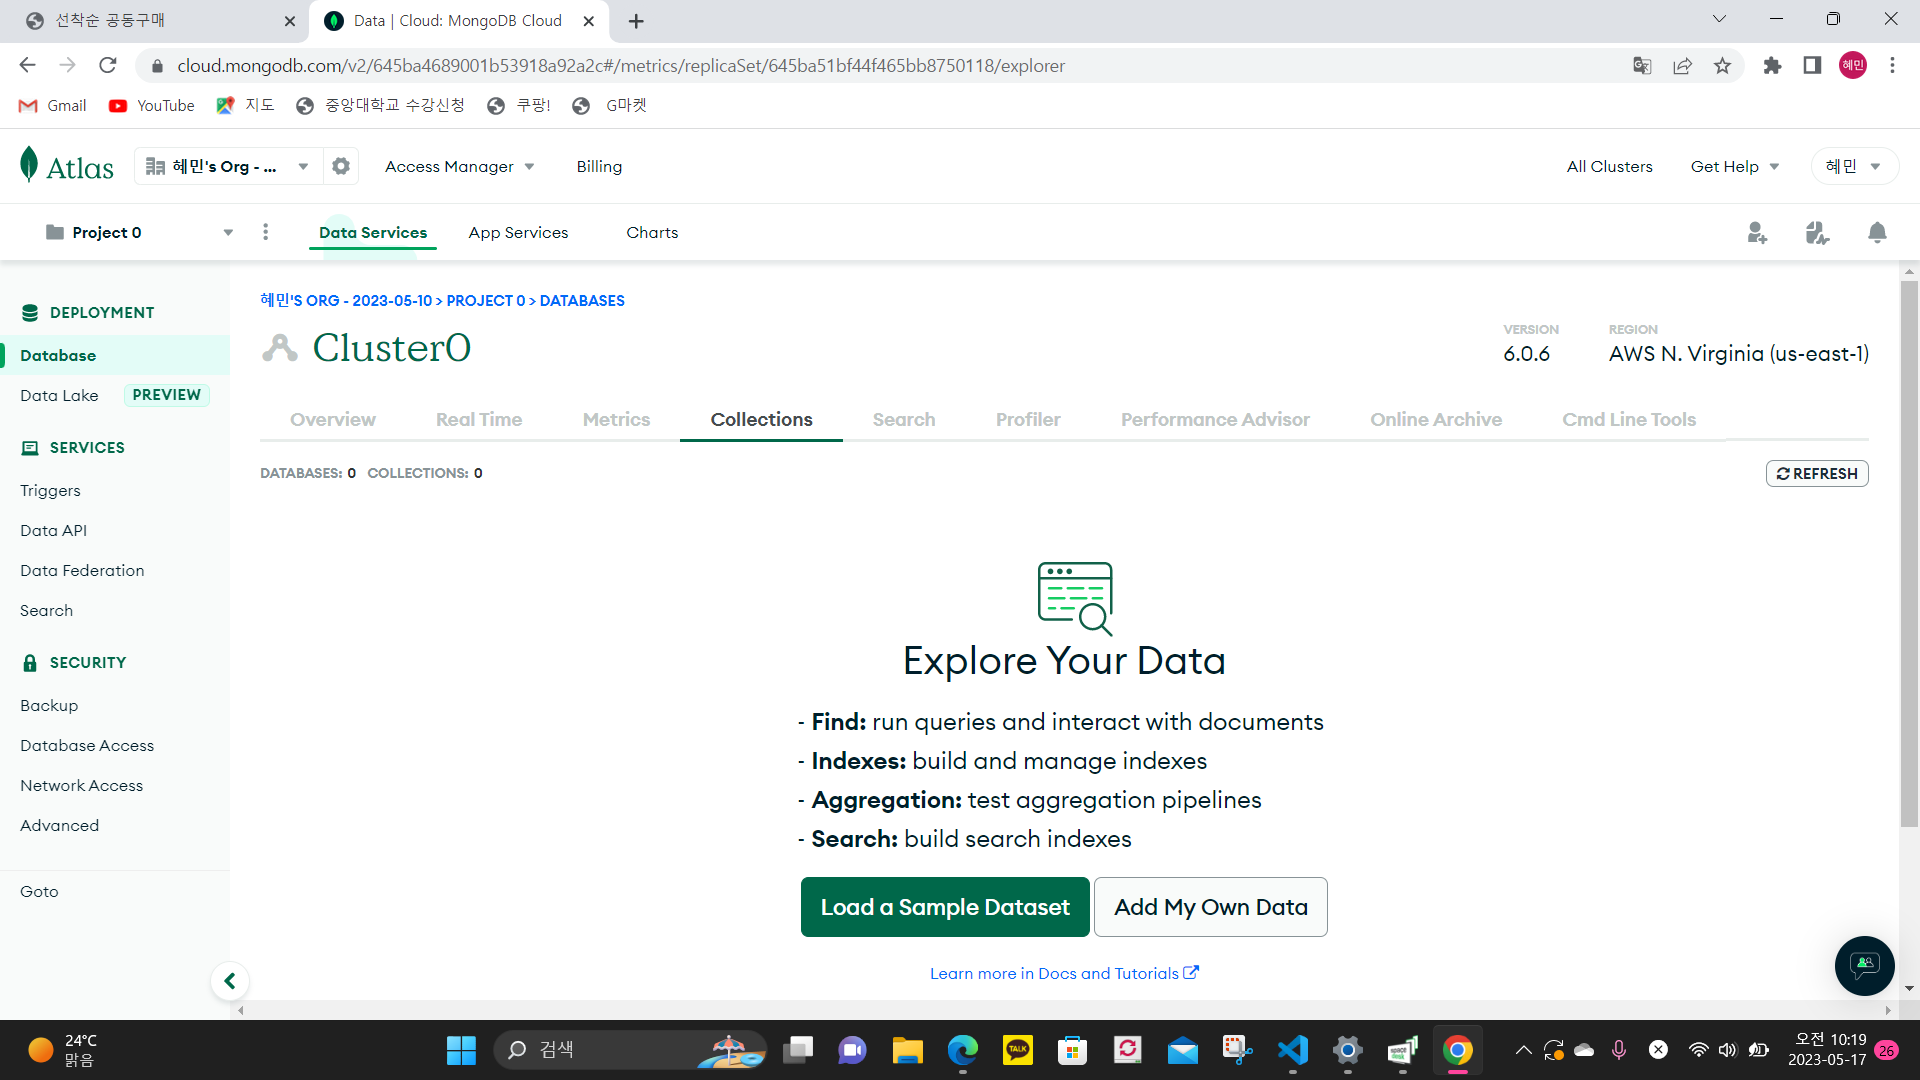Switch to App Services tab
The width and height of the screenshot is (1920, 1080).
point(518,233)
